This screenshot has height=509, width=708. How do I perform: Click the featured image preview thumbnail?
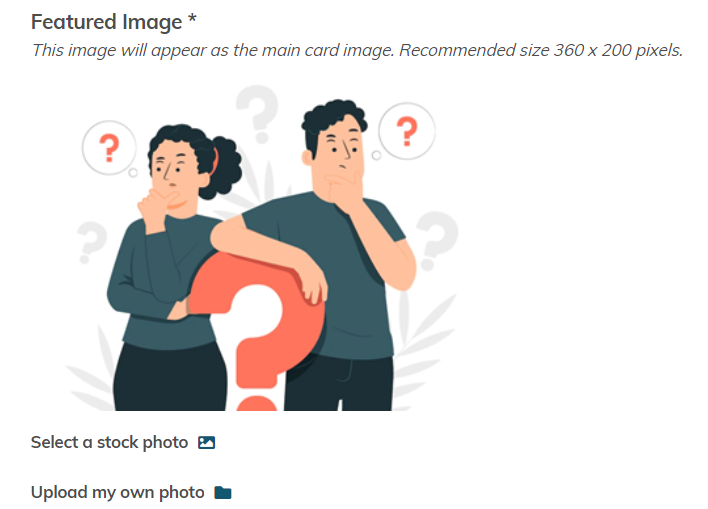coord(262,247)
